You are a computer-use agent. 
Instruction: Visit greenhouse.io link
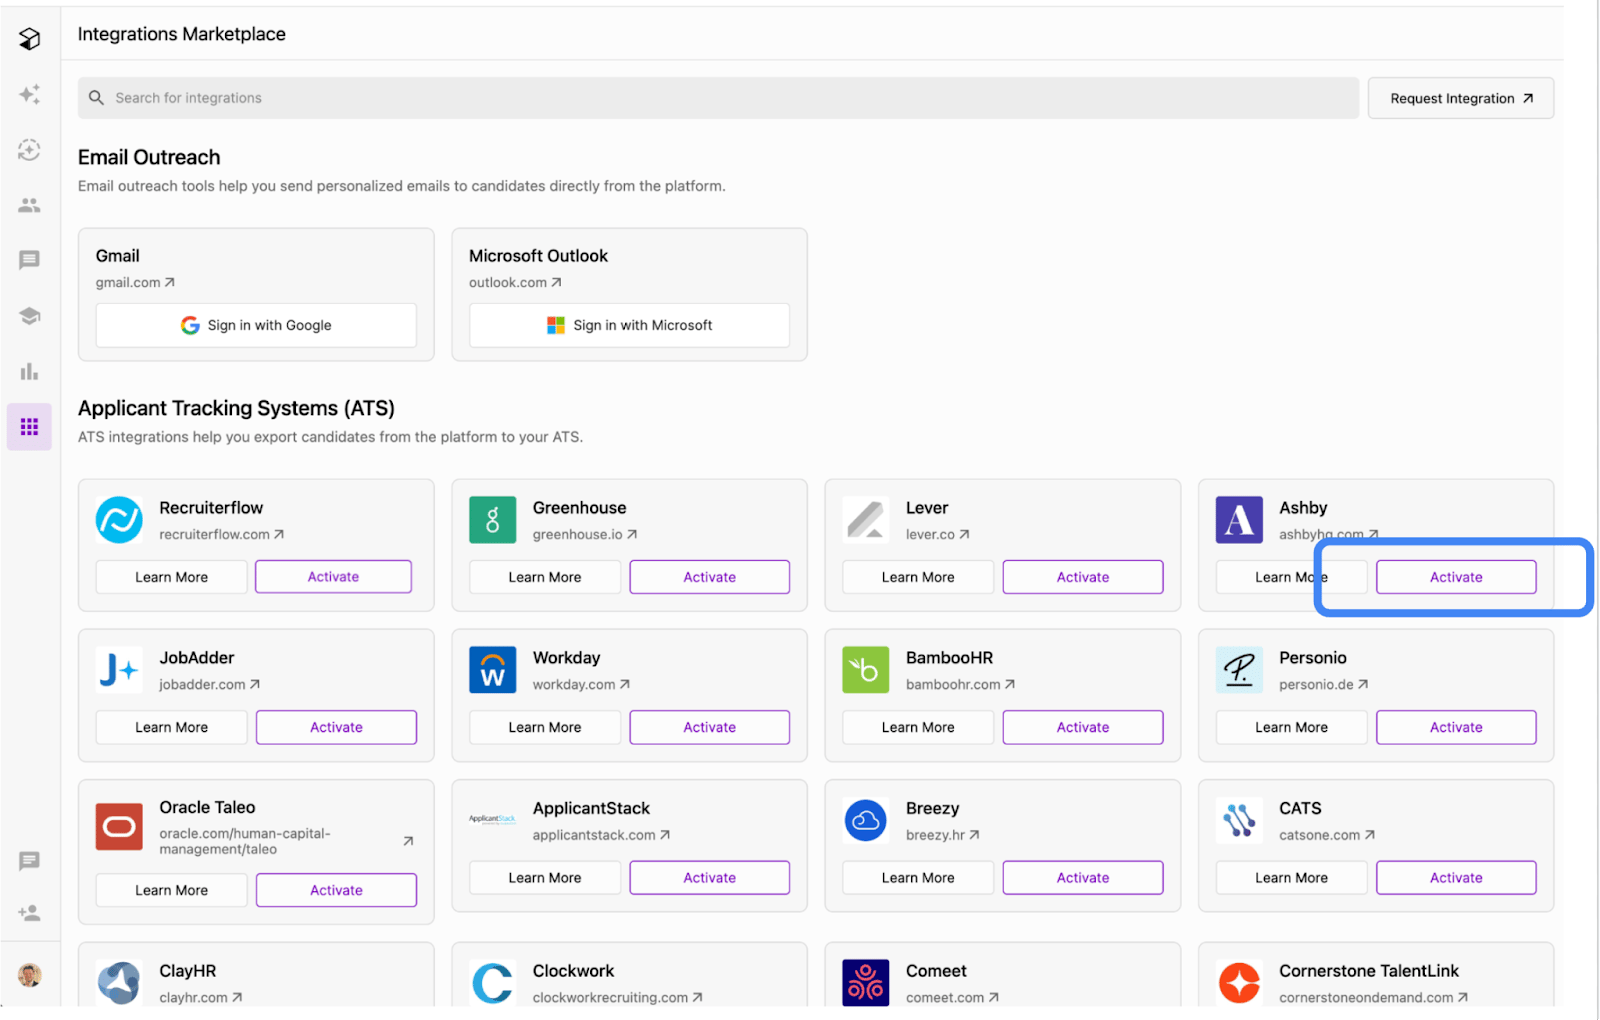point(585,535)
